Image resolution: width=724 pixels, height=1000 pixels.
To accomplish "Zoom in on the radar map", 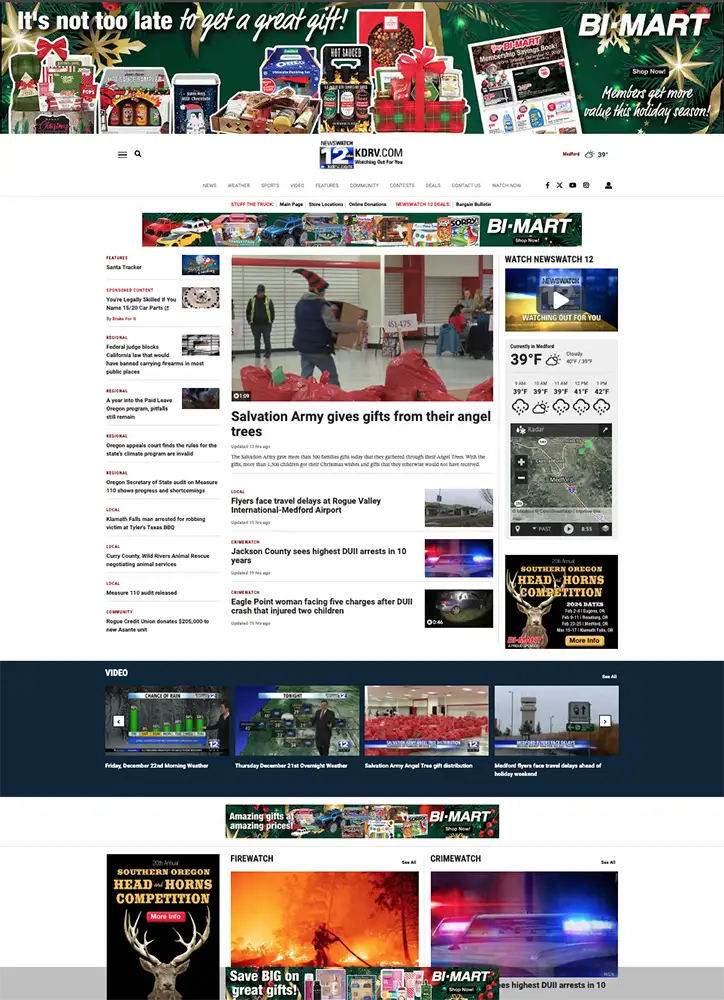I will pyautogui.click(x=521, y=462).
